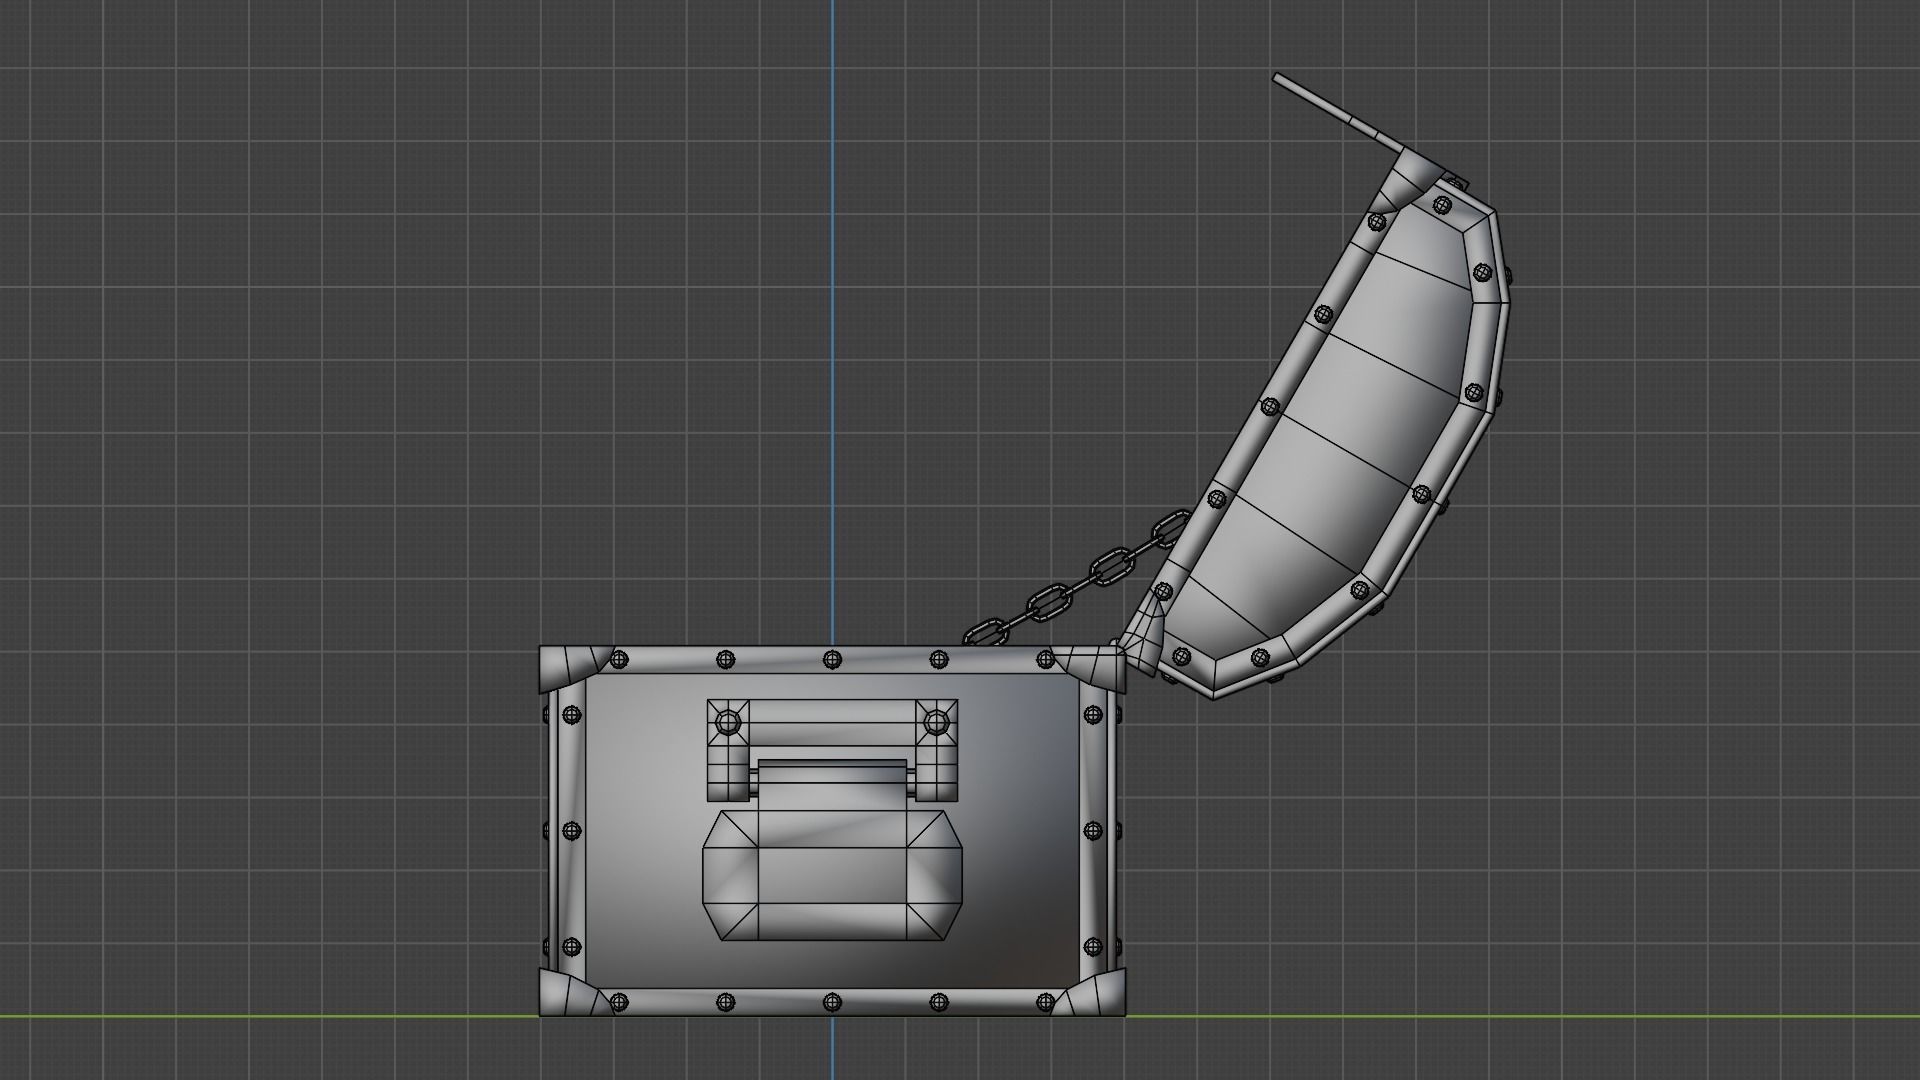Image resolution: width=1920 pixels, height=1080 pixels.
Task: Select the chain linking lid and chest
Action: click(x=1077, y=580)
